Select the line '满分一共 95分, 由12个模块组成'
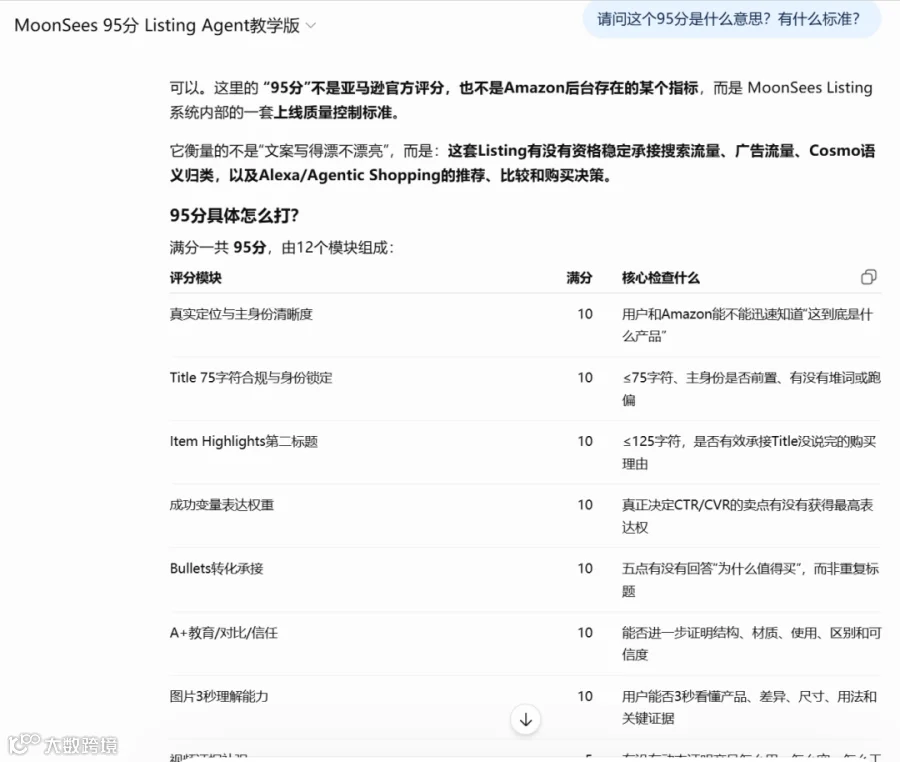 282,247
